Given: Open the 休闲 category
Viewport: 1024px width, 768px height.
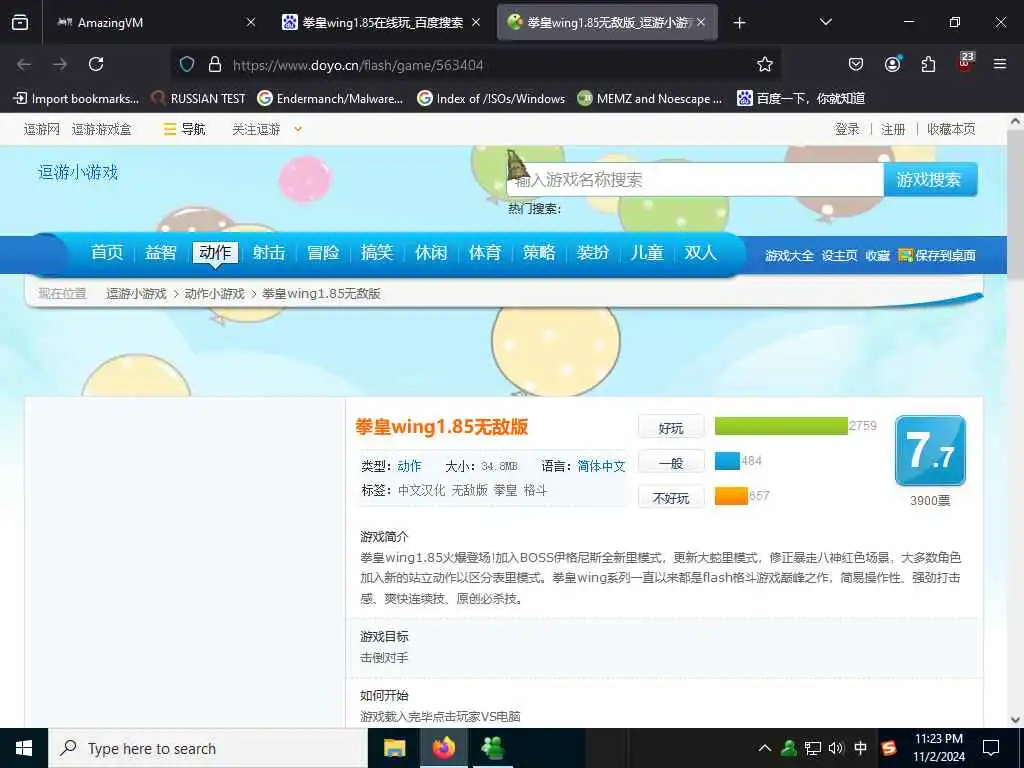Looking at the screenshot, I should point(431,253).
